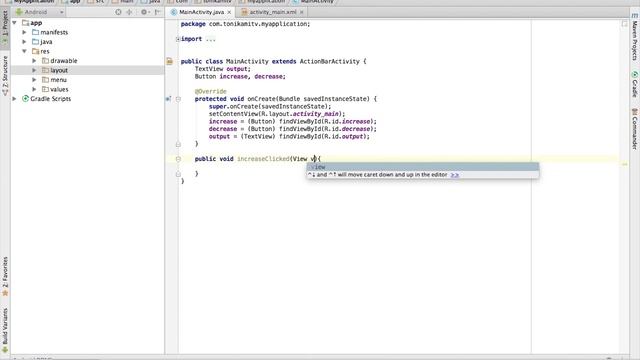
Task: Click on 'com.tonikamitv.myapplication' package name
Action: tap(259, 24)
